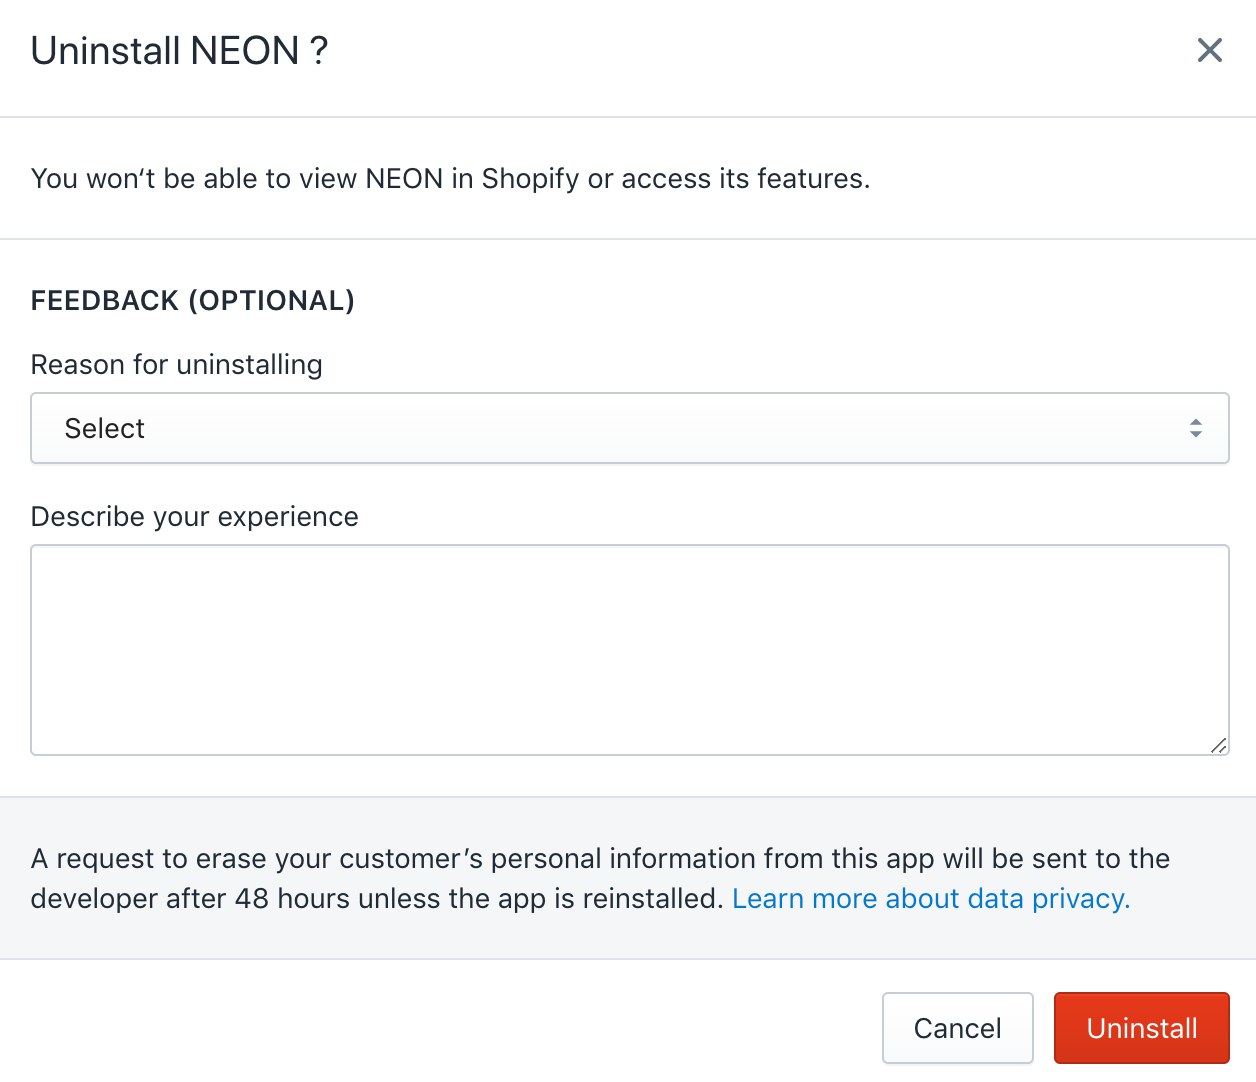
Task: Confirm with the red Uninstall button
Action: point(1142,1028)
